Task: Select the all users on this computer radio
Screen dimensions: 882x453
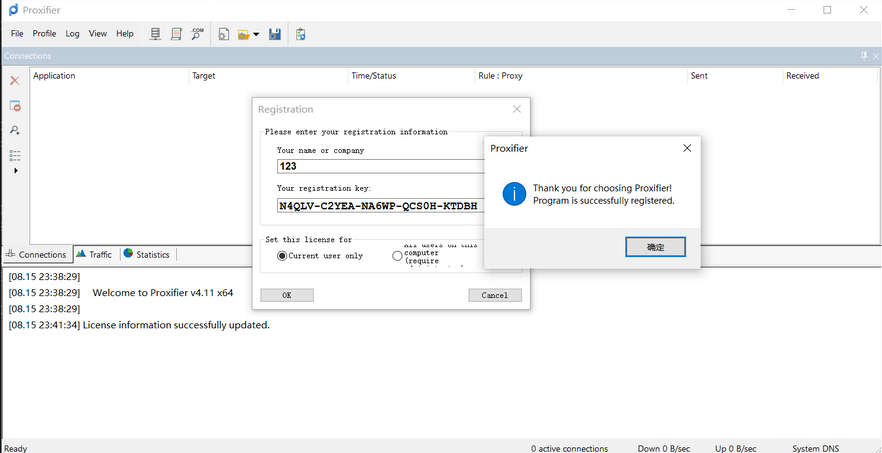Action: click(x=397, y=256)
